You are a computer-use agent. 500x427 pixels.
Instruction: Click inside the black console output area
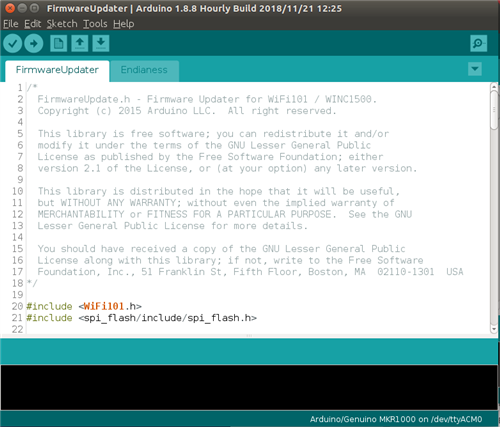pos(249,387)
